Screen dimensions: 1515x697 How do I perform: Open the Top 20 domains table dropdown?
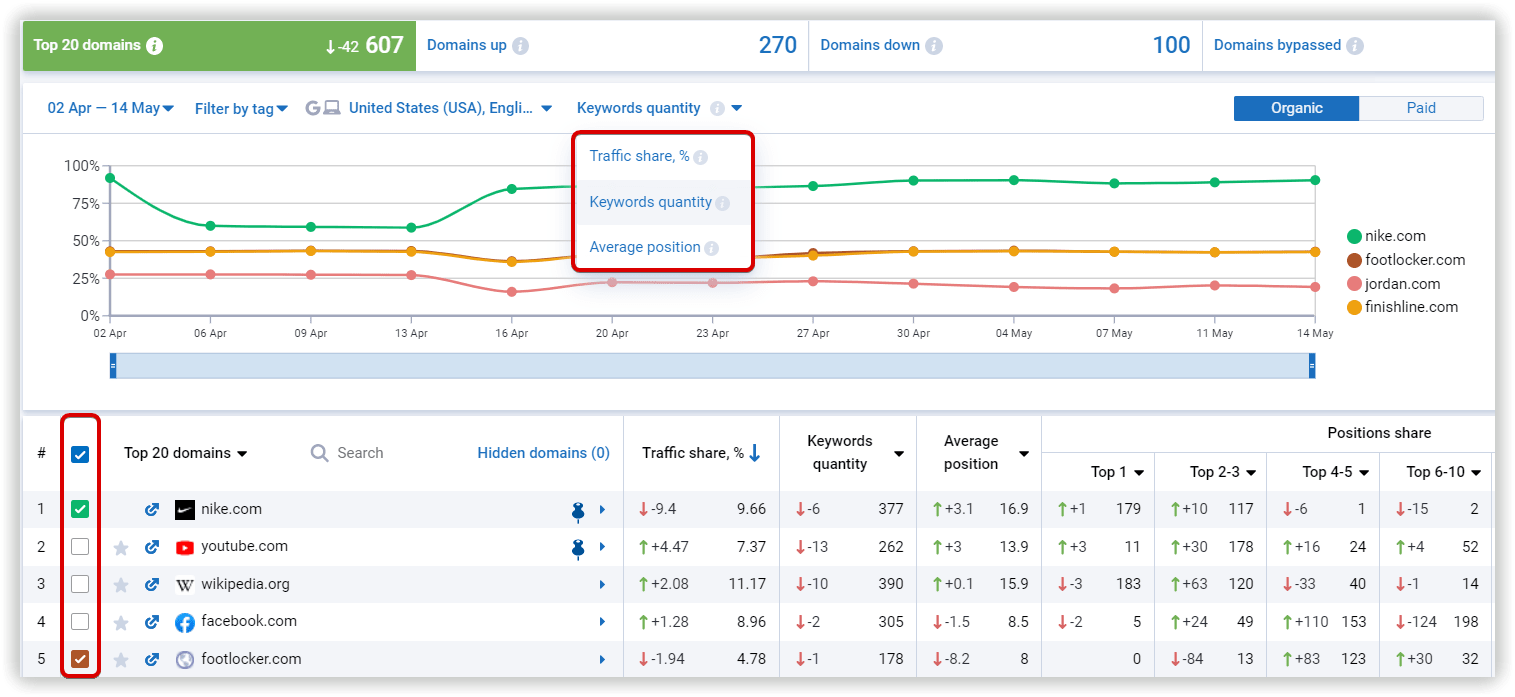point(185,453)
